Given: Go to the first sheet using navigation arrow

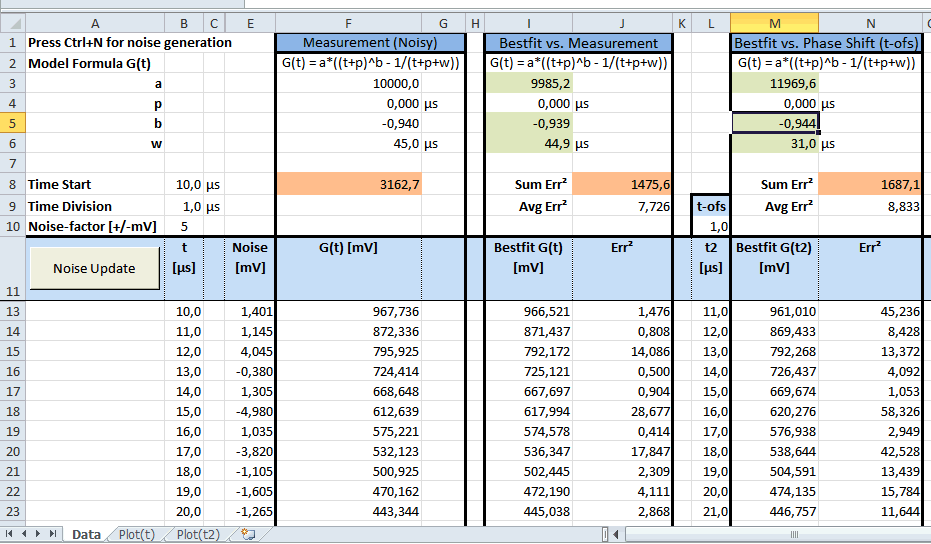Looking at the screenshot, I should [x=11, y=535].
